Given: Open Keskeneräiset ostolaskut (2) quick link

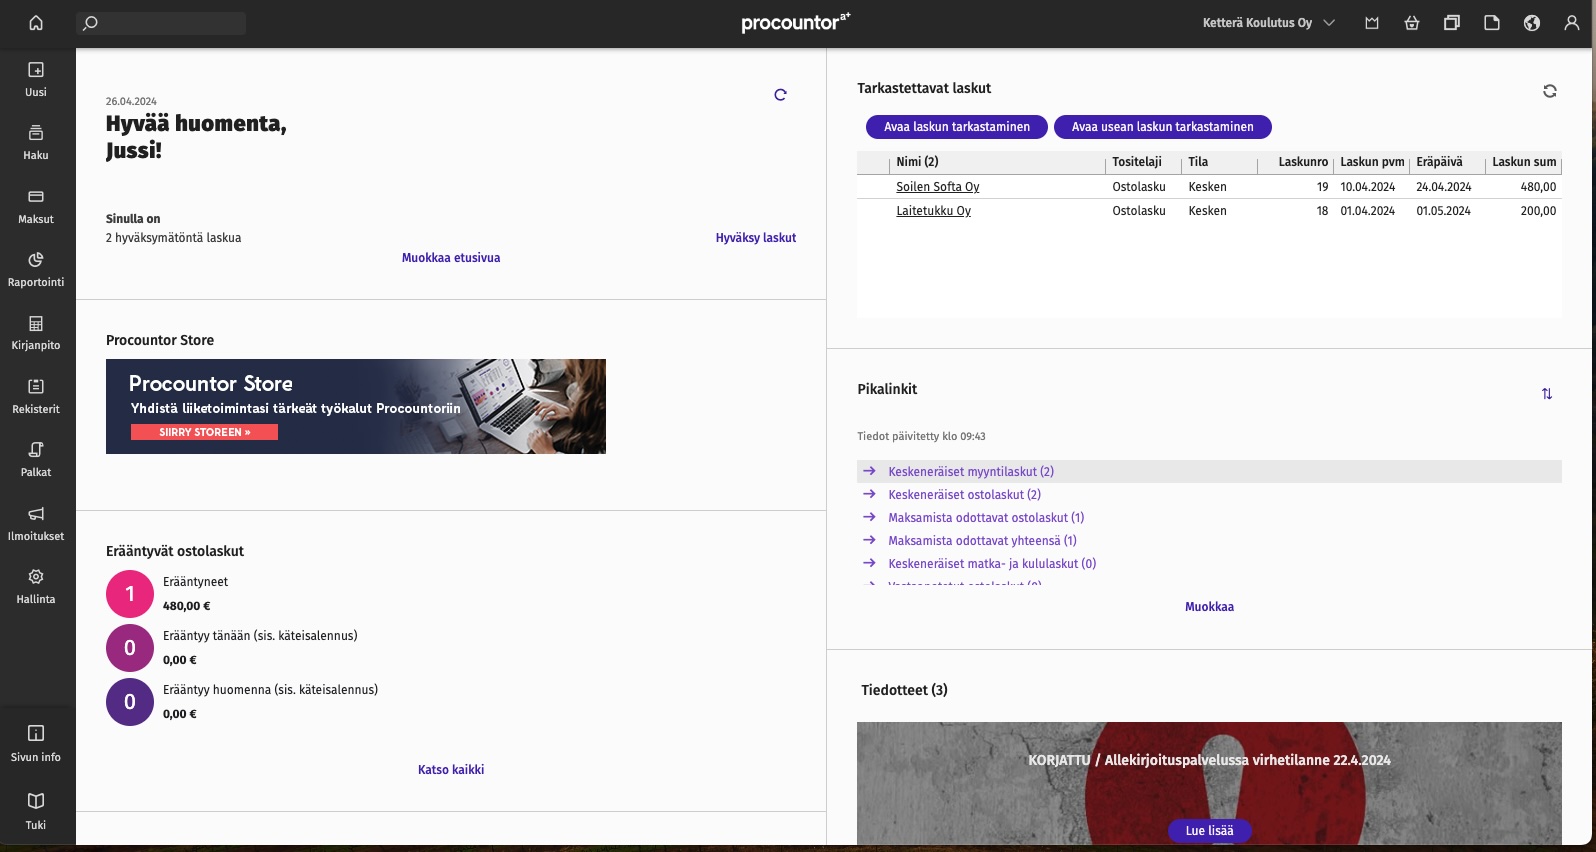Looking at the screenshot, I should pos(965,495).
